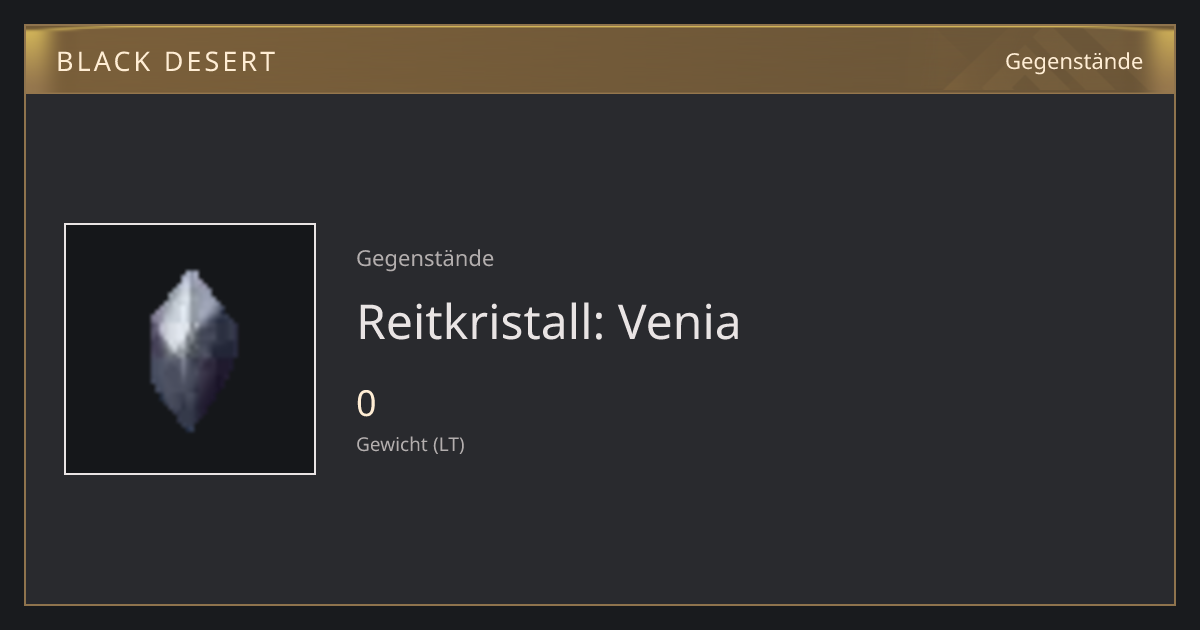
Task: Click the empty dark card area right of the title
Action: coord(950,322)
